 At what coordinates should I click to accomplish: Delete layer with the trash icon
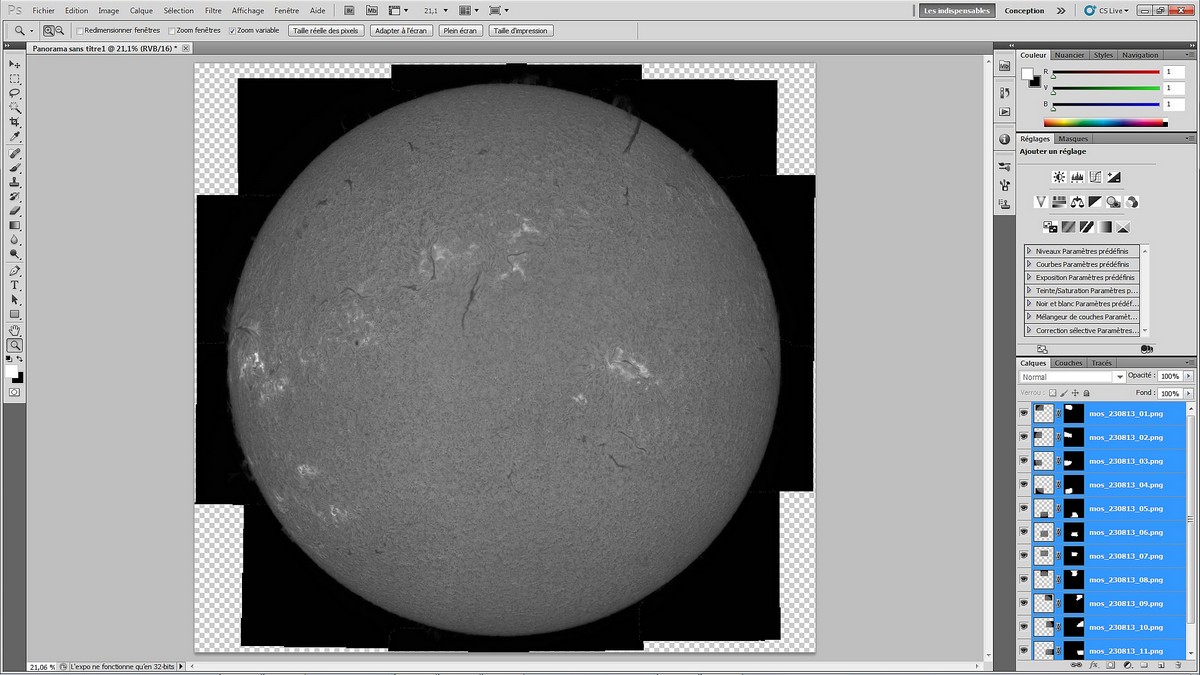[x=1178, y=664]
